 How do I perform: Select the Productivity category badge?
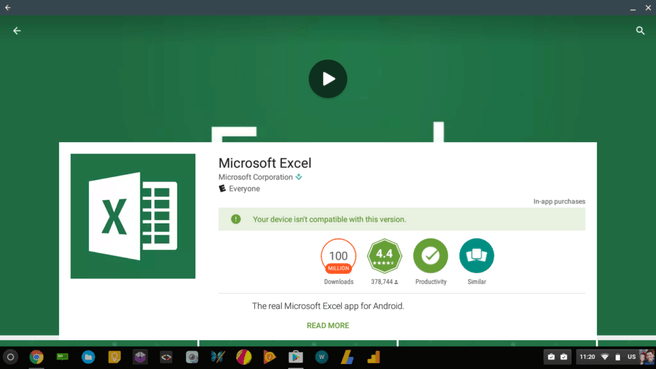point(430,256)
